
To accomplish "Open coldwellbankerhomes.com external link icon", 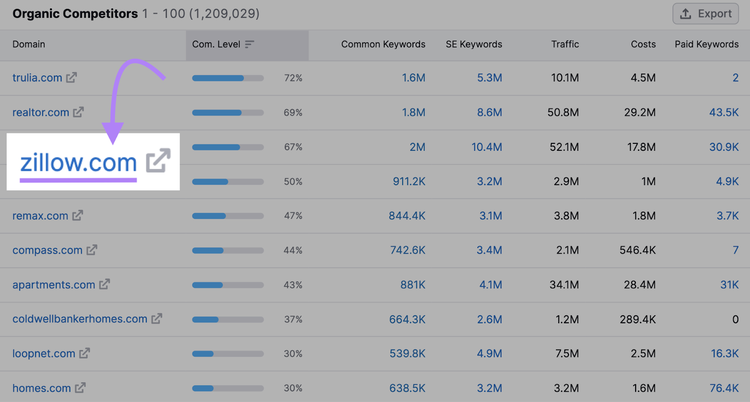I will point(157,319).
